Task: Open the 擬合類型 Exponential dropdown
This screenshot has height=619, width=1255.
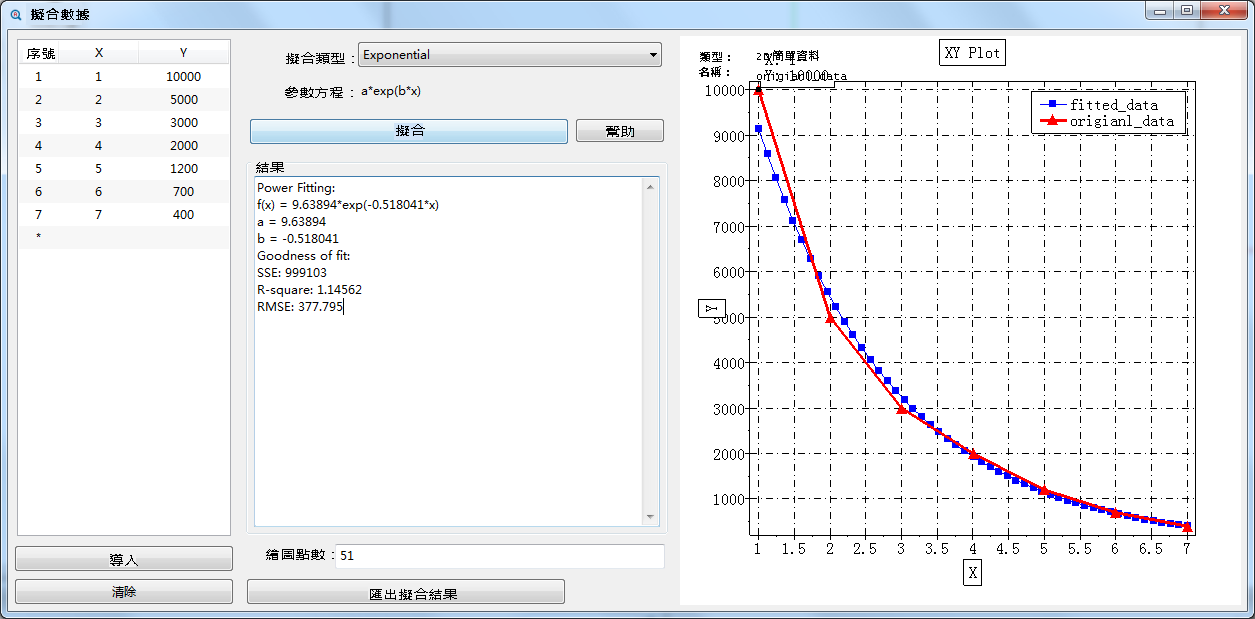Action: pyautogui.click(x=510, y=55)
